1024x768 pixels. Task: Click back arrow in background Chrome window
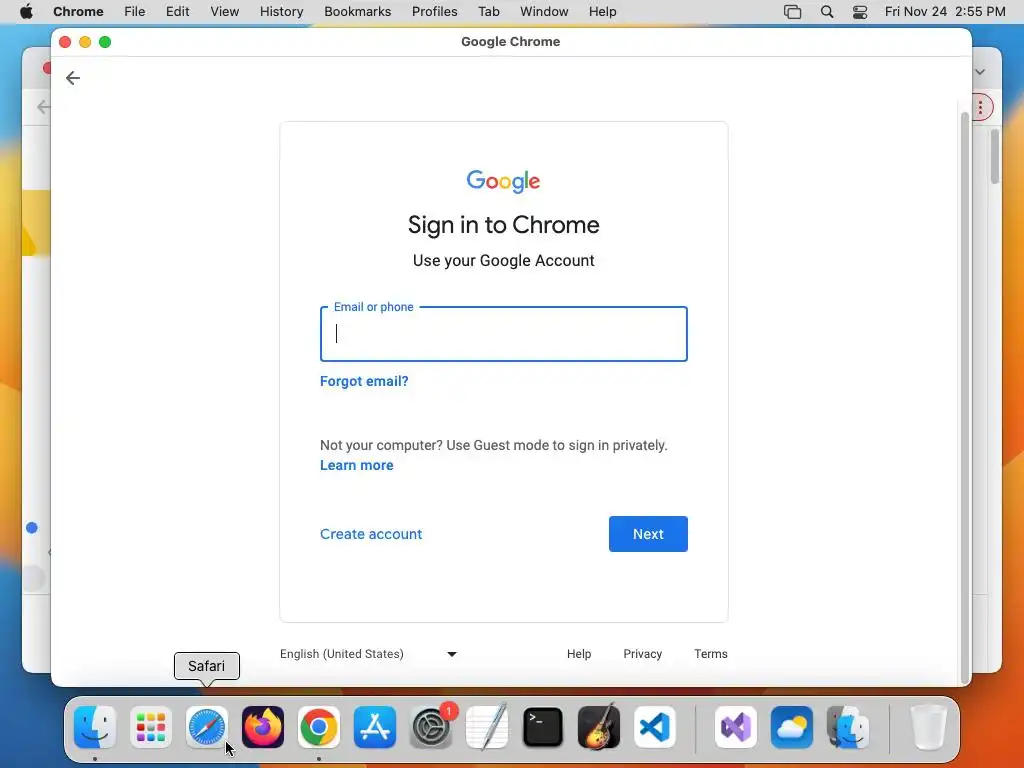click(43, 107)
